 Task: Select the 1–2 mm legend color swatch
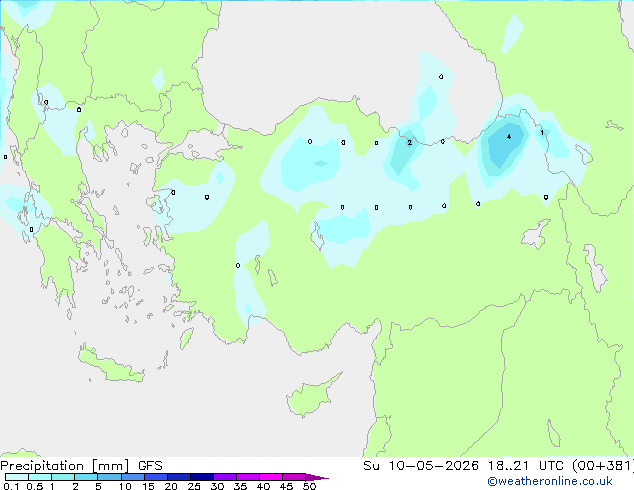tap(63, 477)
